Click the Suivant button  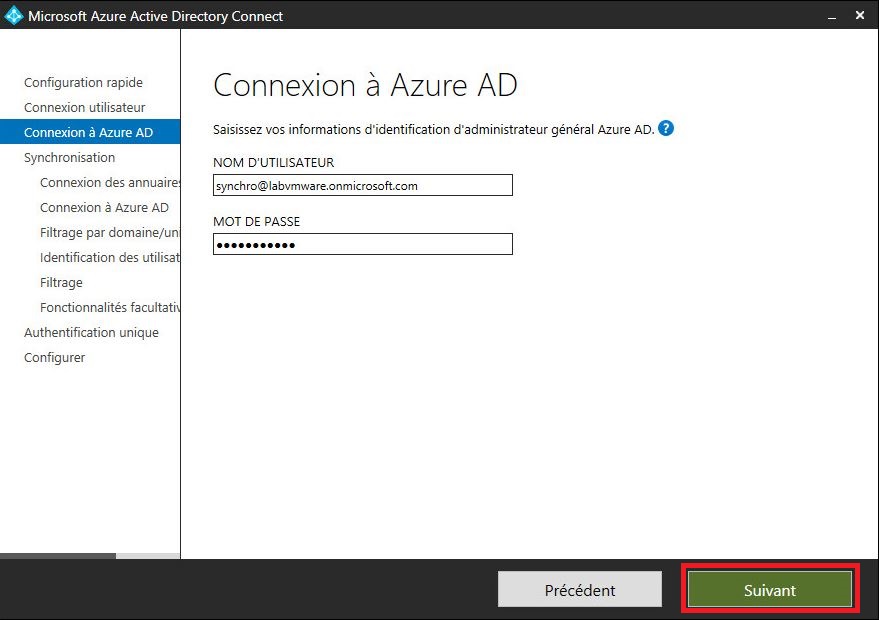pos(770,590)
